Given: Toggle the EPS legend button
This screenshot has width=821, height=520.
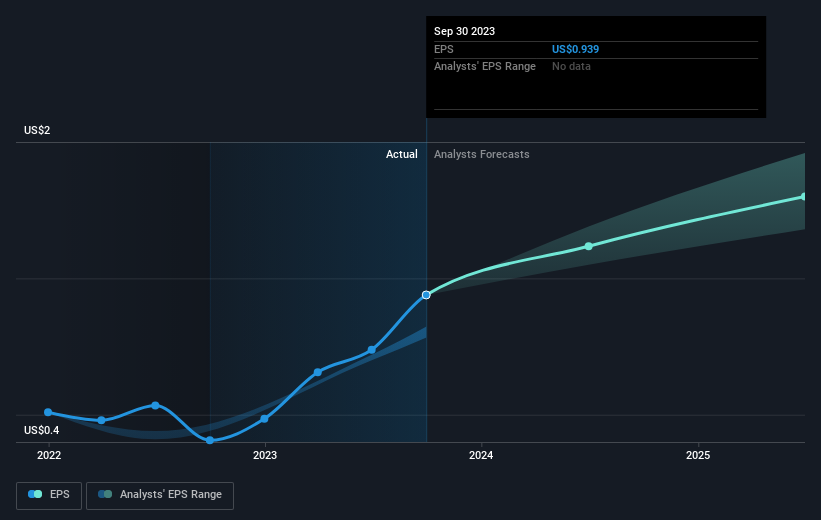Looking at the screenshot, I should coord(49,495).
